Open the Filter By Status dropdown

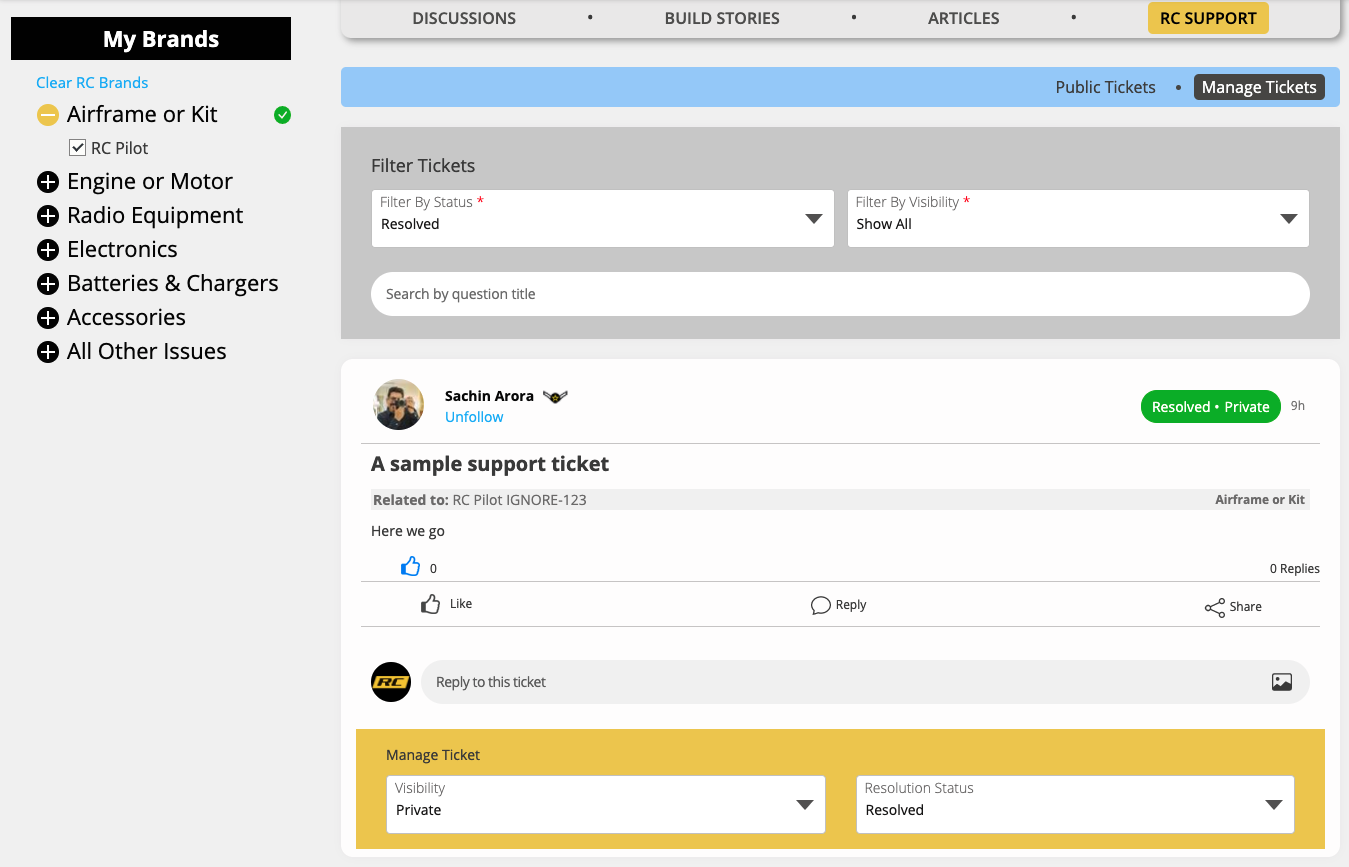point(602,218)
